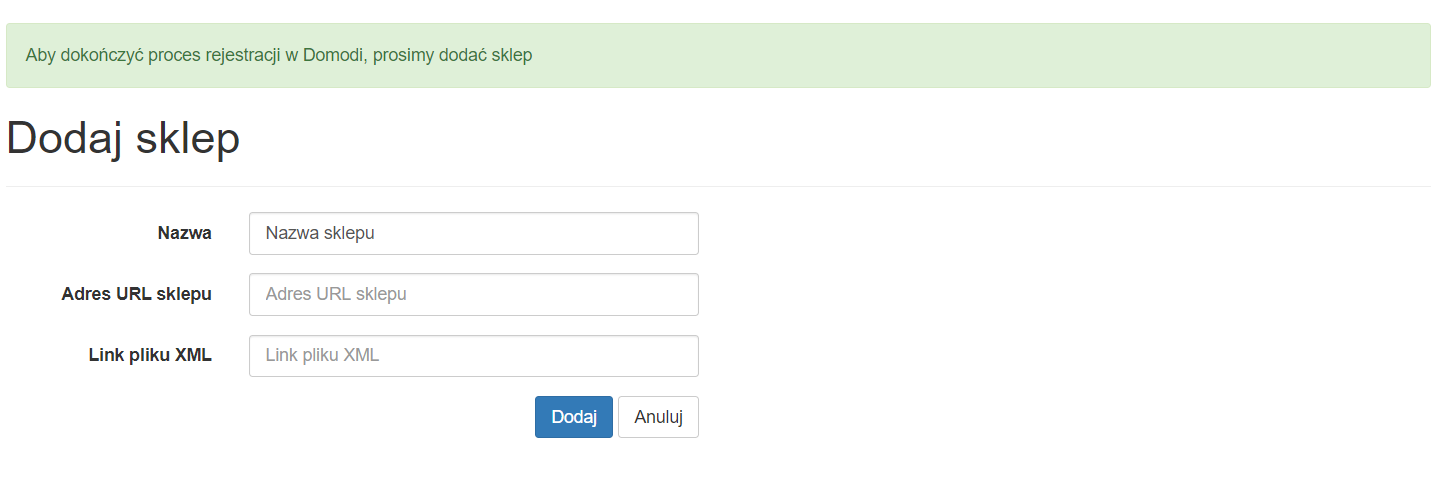Click the Link pliku XML input field
Screen dimensions: 1444x495
pos(473,356)
